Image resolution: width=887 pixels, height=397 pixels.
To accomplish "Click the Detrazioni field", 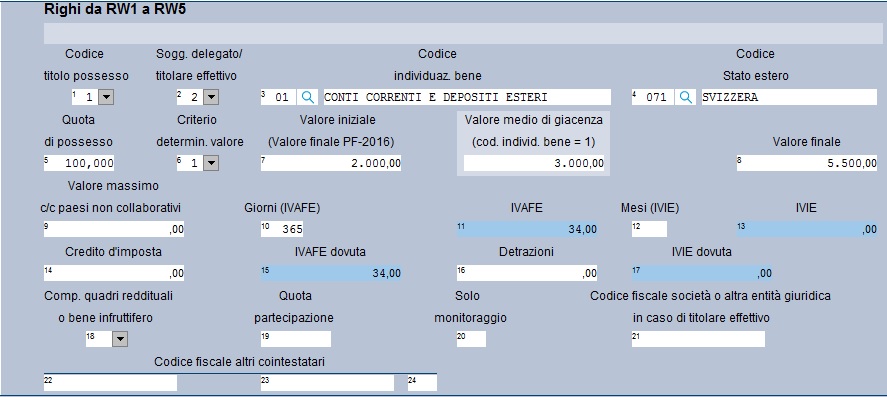I will tap(527, 274).
